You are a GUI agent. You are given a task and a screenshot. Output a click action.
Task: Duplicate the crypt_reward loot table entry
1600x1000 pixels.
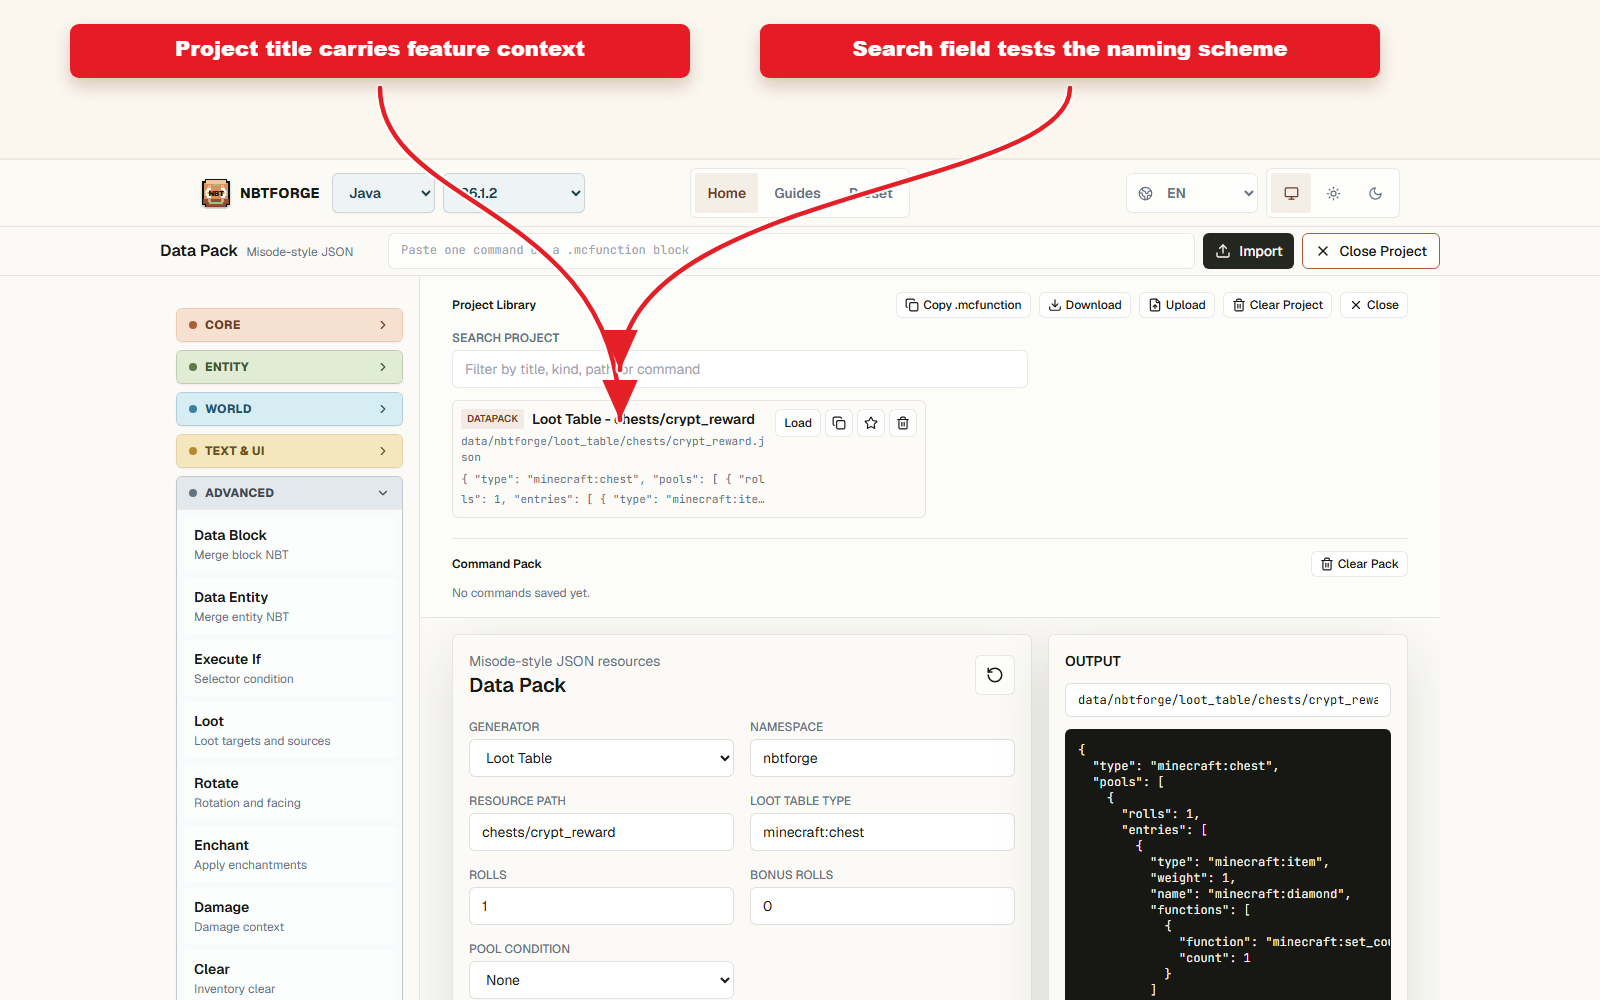(839, 423)
